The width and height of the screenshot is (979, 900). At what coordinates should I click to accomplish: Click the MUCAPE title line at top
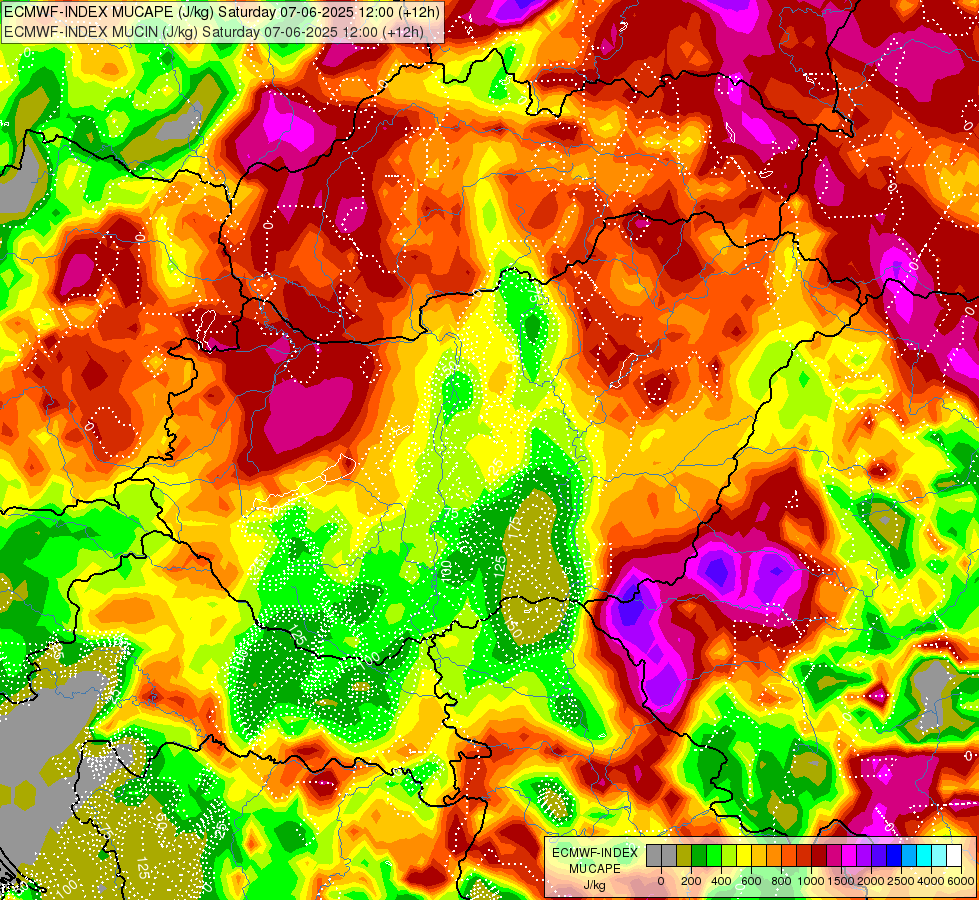pyautogui.click(x=222, y=12)
